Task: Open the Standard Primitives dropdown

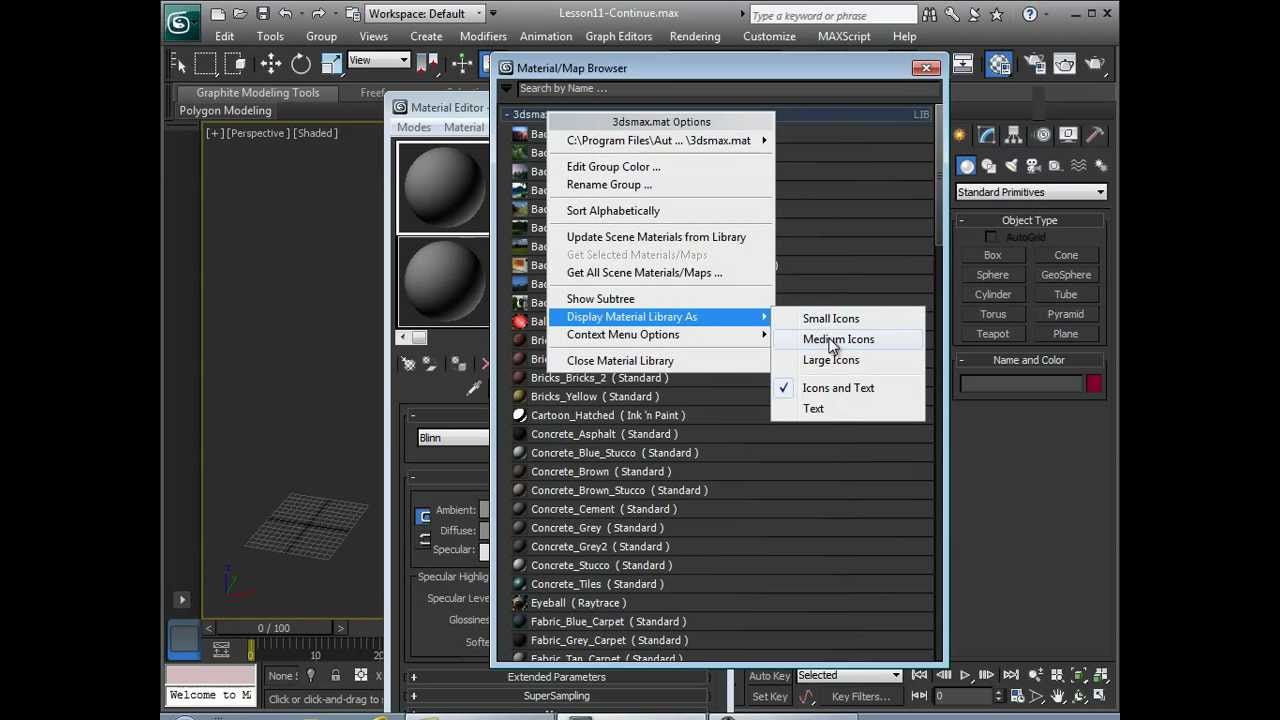Action: click(1031, 192)
